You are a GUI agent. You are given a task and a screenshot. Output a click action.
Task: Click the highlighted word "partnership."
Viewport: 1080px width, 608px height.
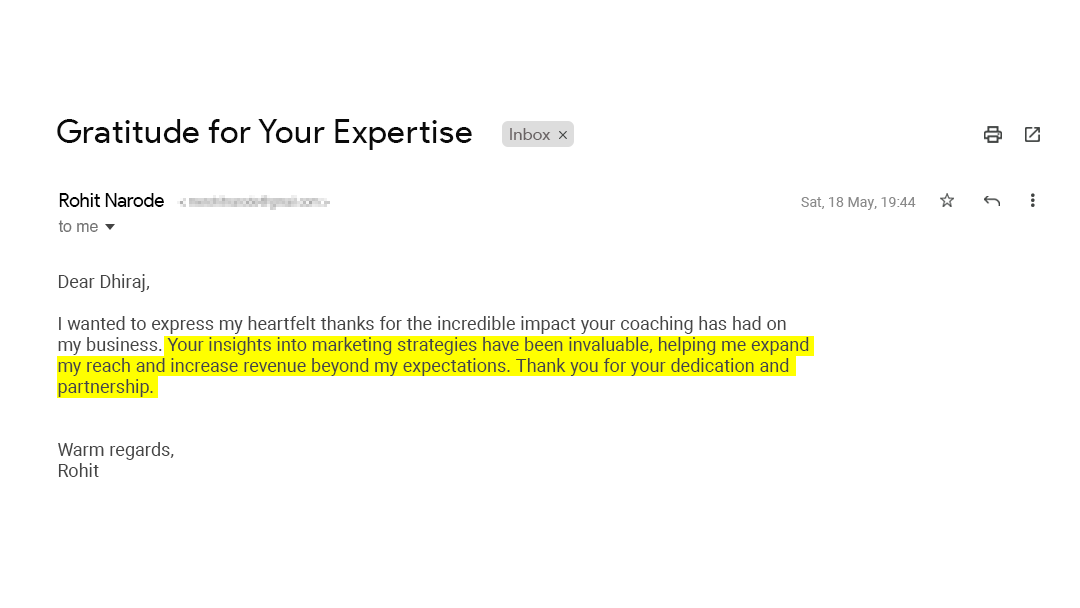click(x=106, y=387)
